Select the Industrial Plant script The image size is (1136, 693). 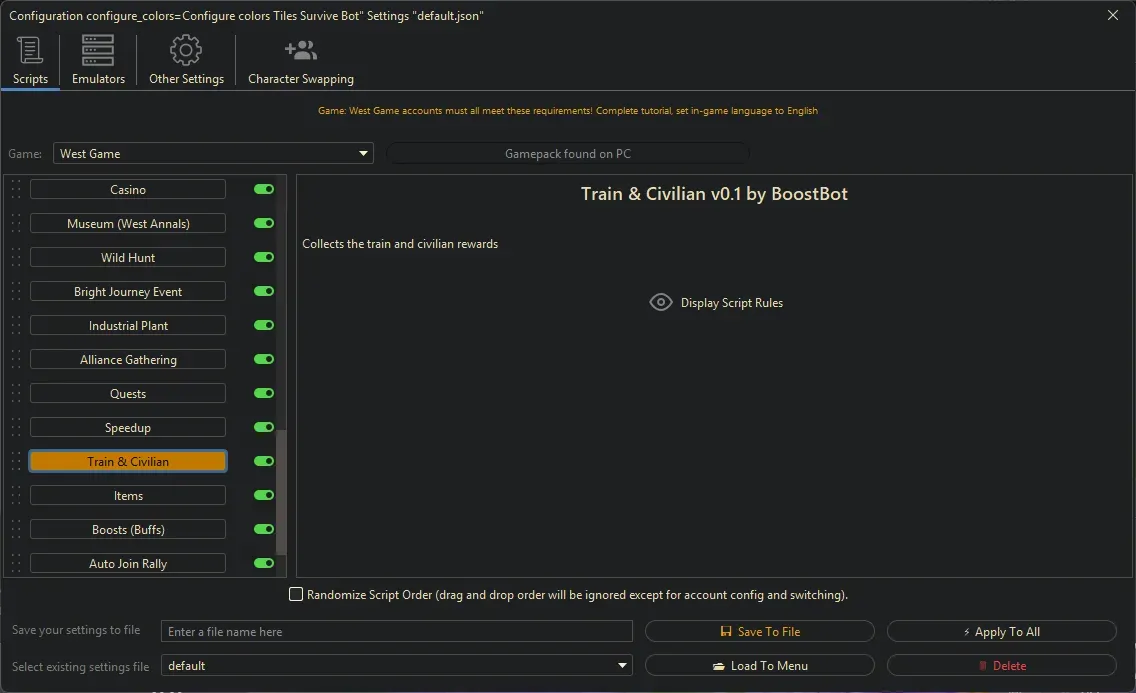point(128,326)
